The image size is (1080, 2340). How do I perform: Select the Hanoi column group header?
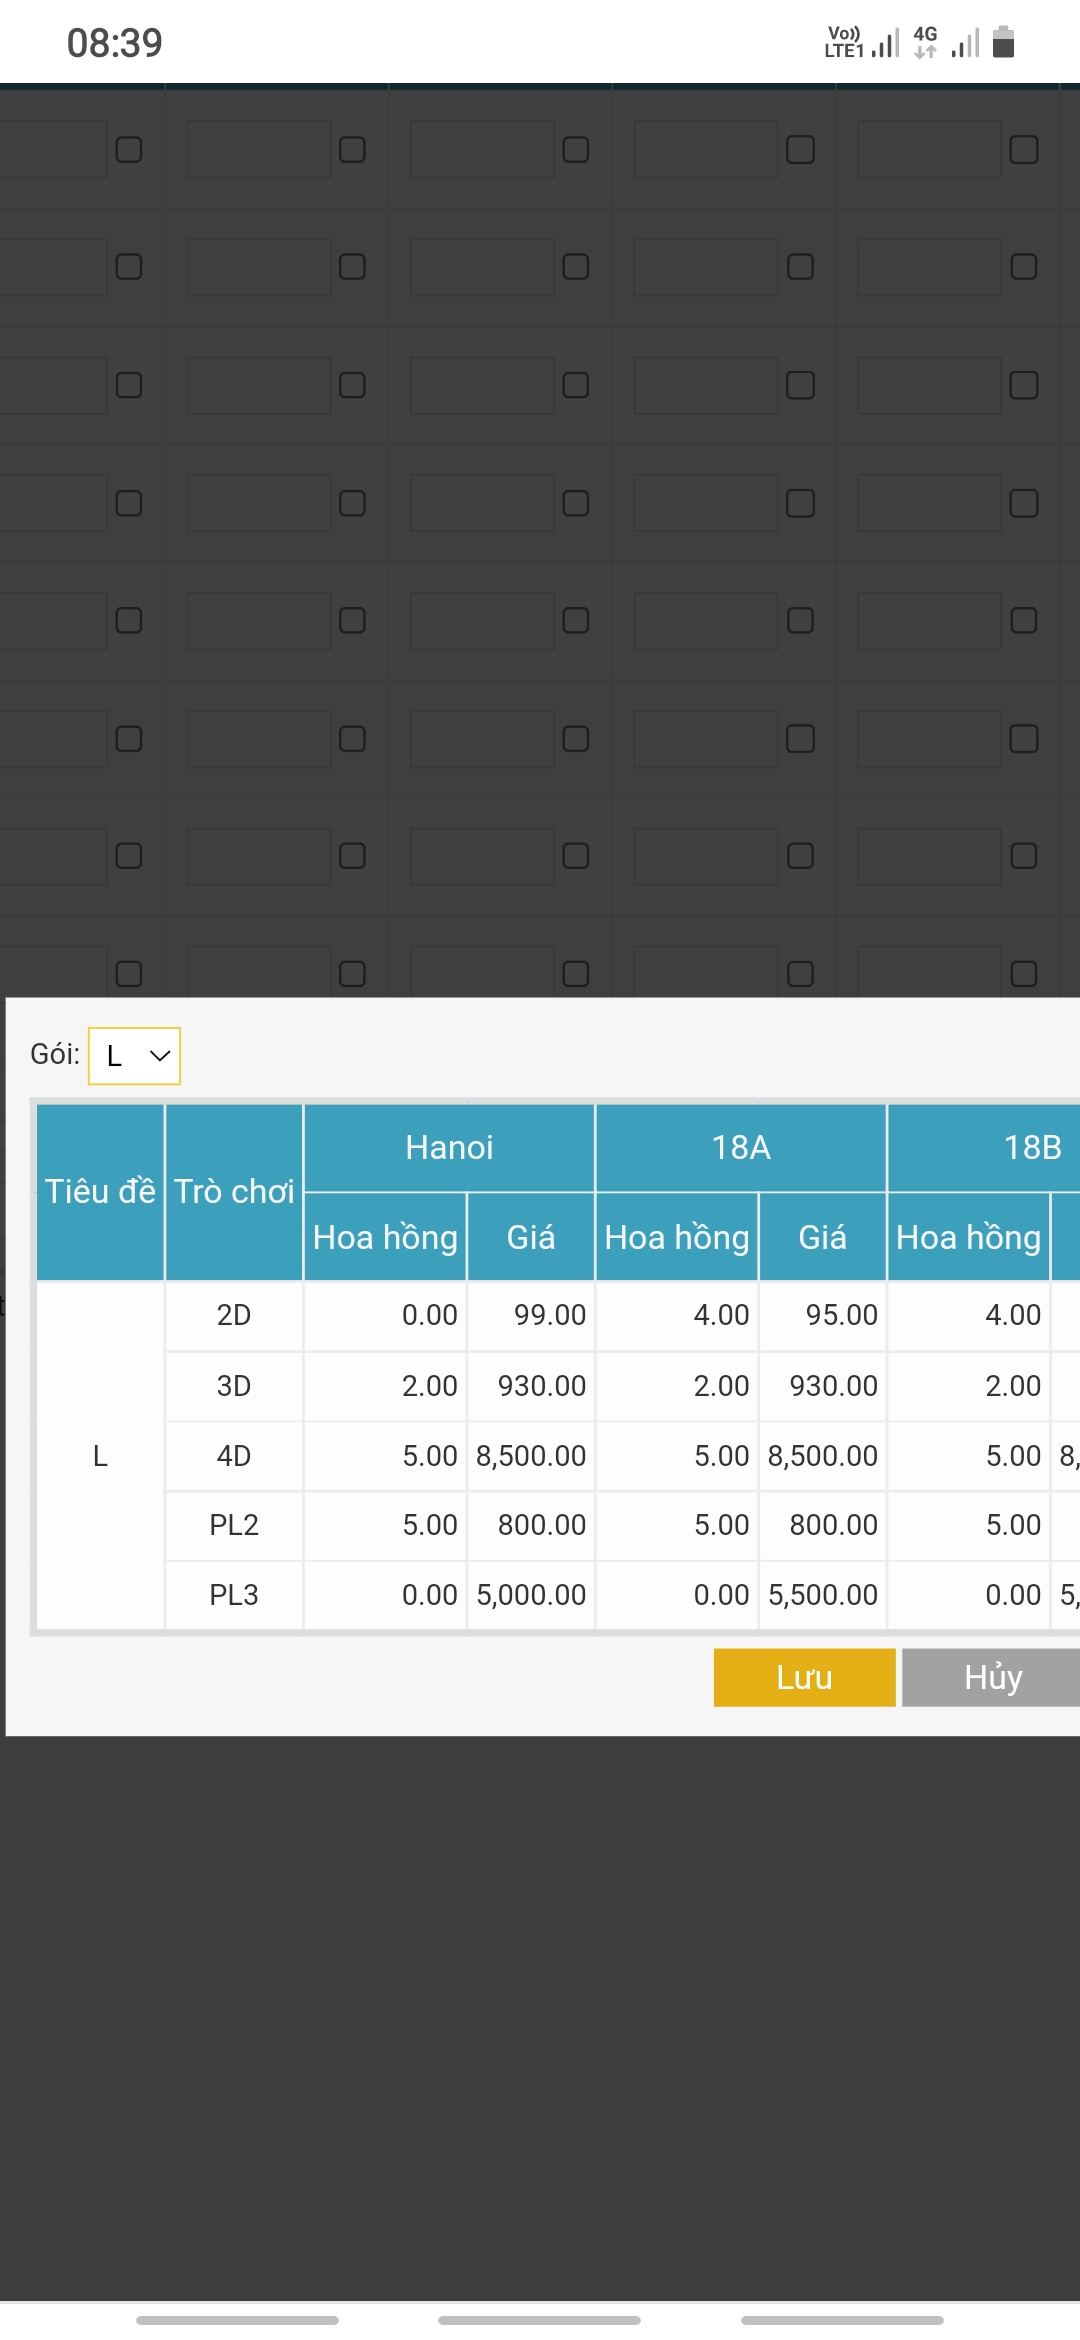(x=449, y=1147)
